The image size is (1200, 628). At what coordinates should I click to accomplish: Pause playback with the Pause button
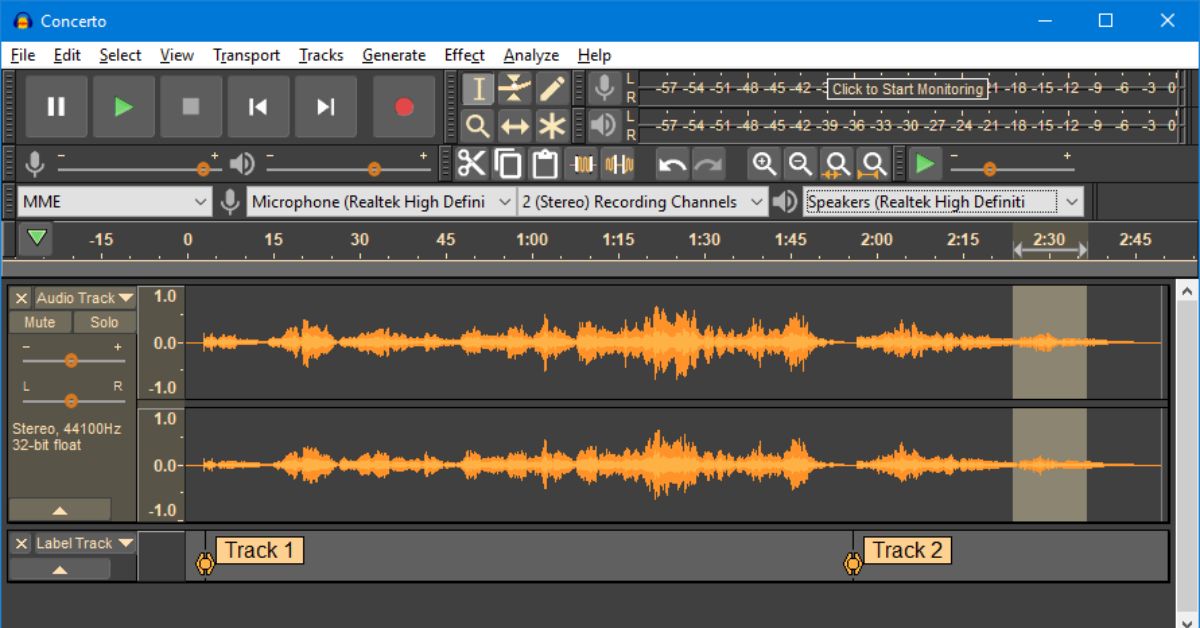[56, 107]
